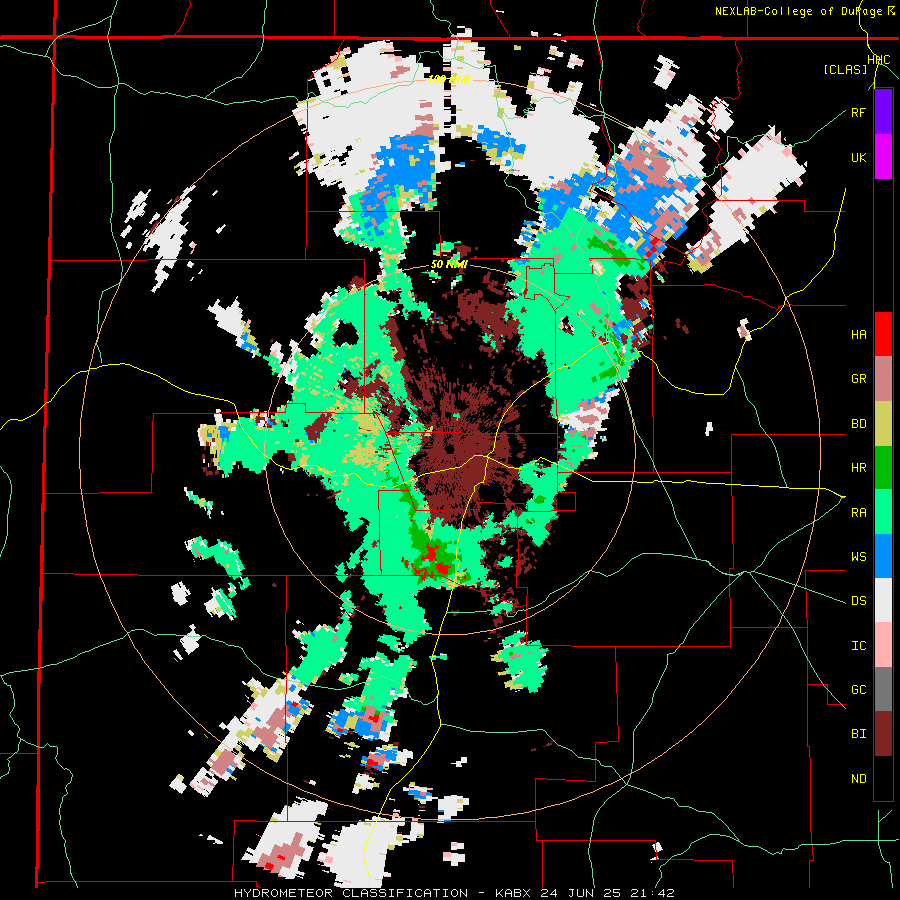Click the dark green HR heavy rain swatch
Screen dimensions: 900x900
883,468
